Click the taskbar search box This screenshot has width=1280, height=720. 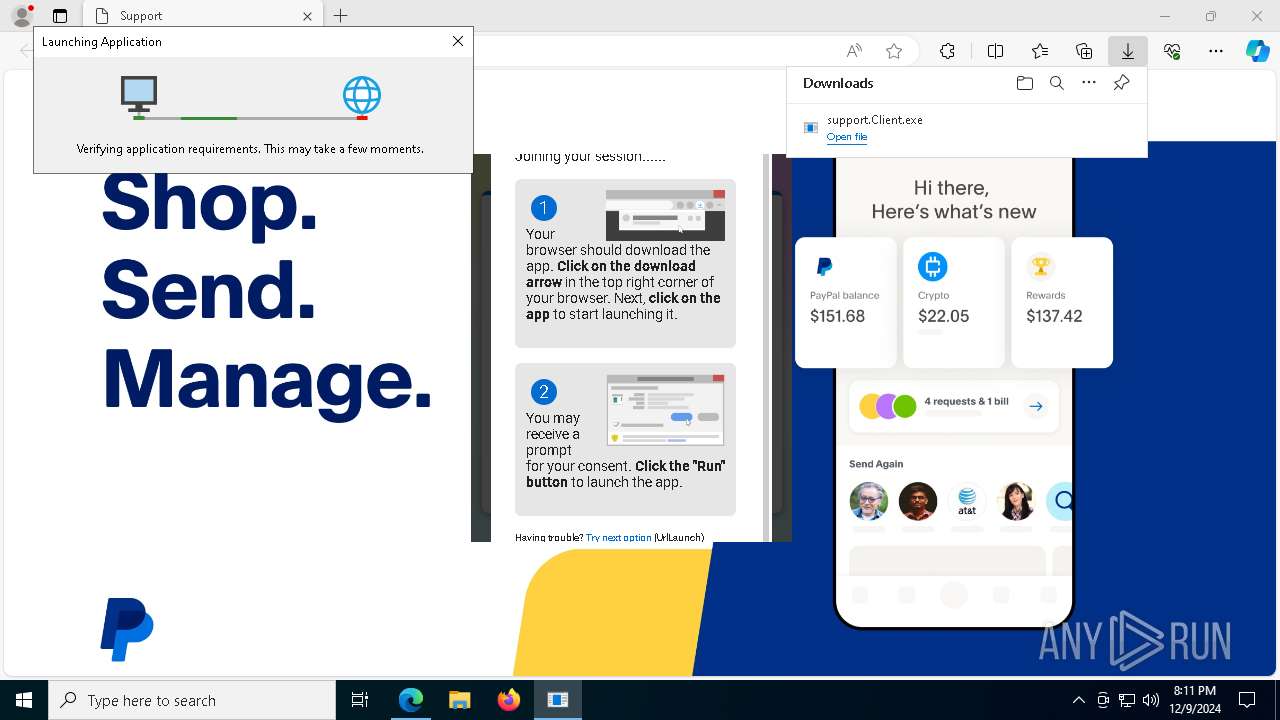[192, 700]
